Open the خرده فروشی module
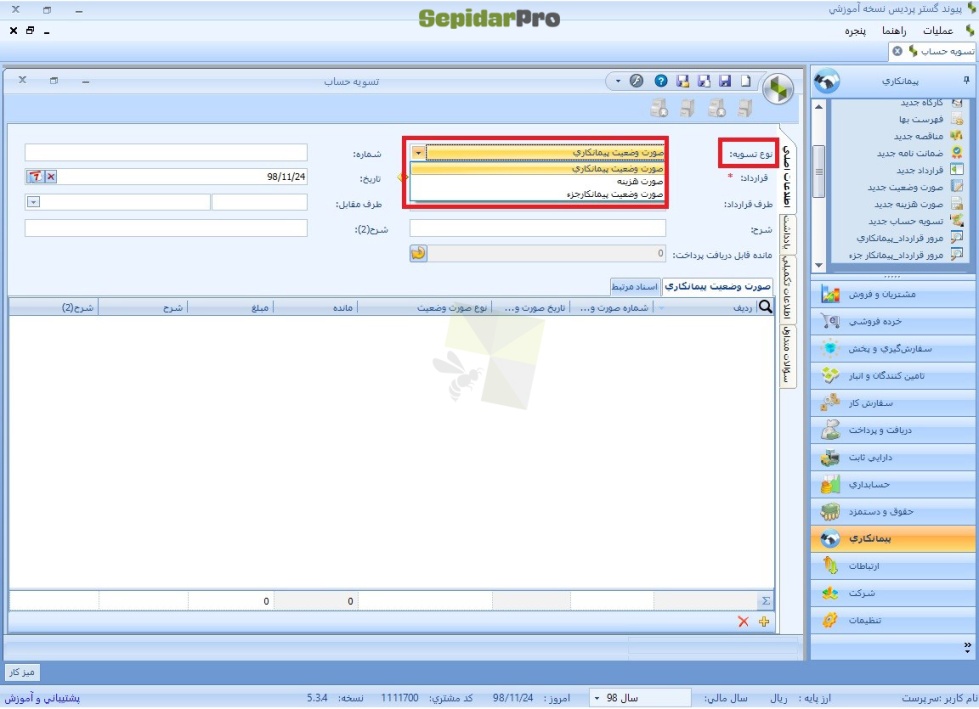Screen dimensions: 979x709 (x=893, y=321)
